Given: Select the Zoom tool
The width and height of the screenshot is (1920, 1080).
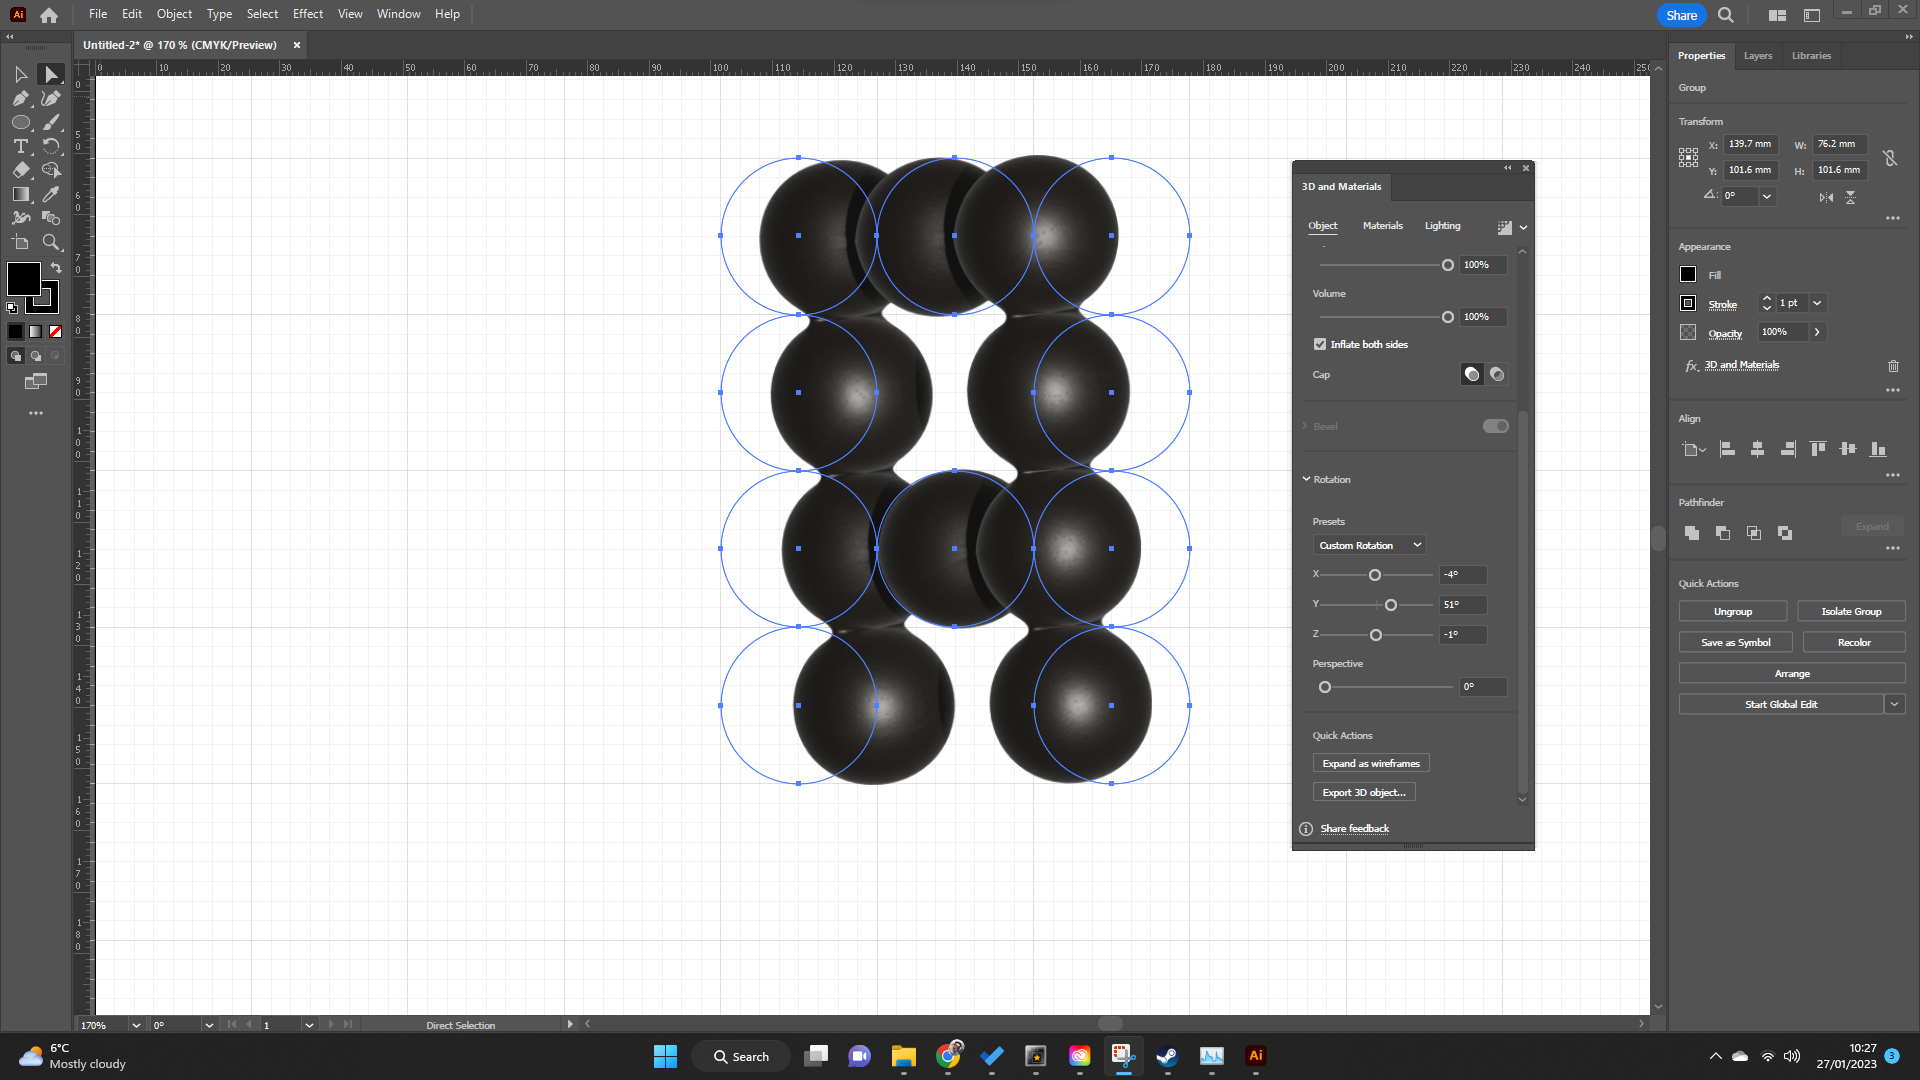Looking at the screenshot, I should point(51,242).
